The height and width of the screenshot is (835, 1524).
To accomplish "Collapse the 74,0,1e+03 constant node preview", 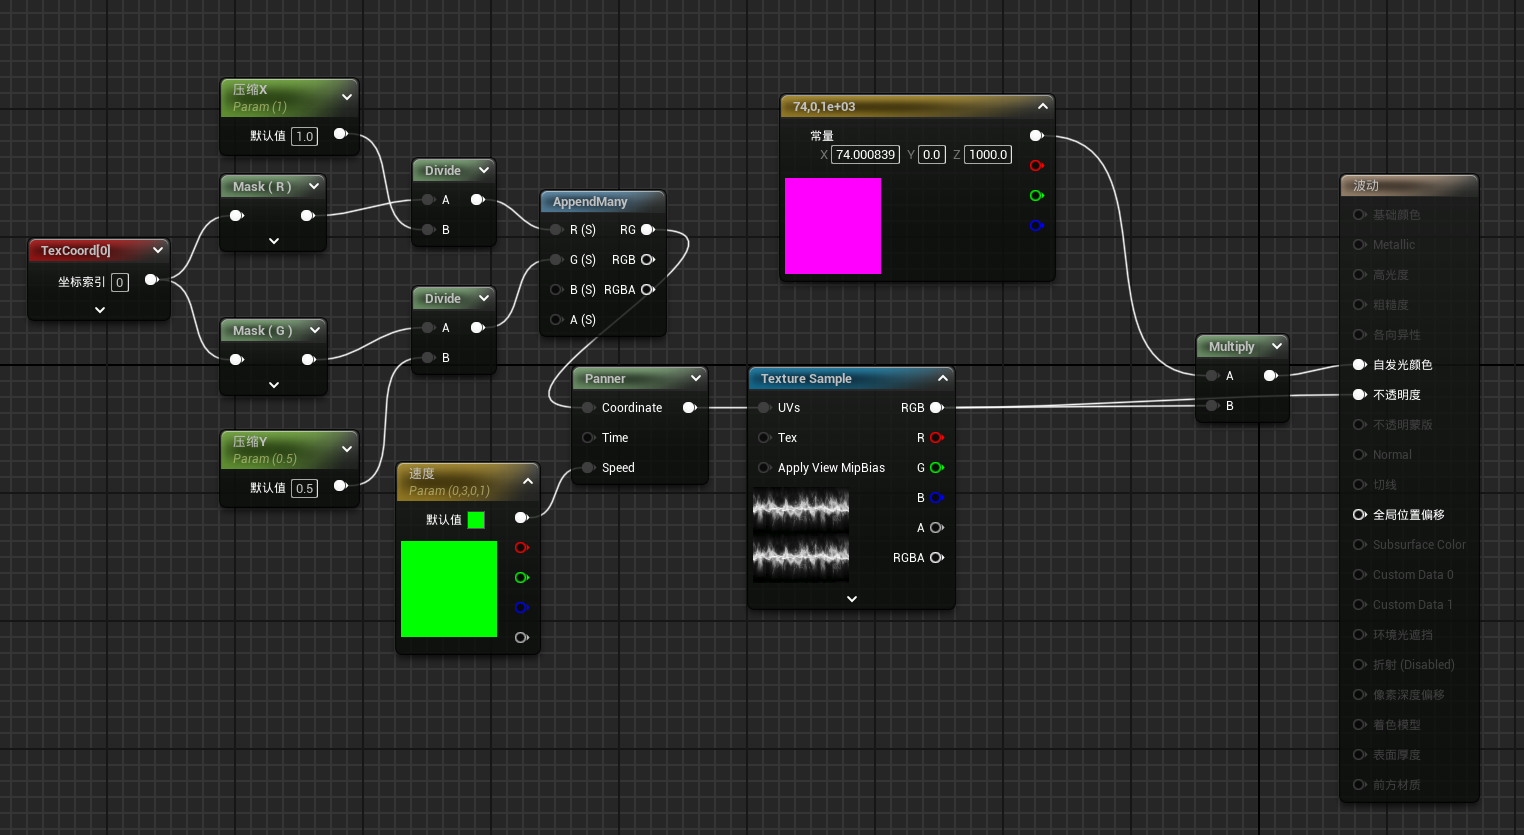I will tap(1043, 106).
